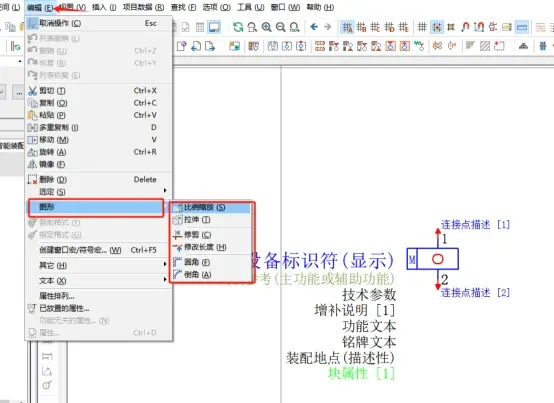
Task: Click the zoom out magnifier icon
Action: [281, 27]
